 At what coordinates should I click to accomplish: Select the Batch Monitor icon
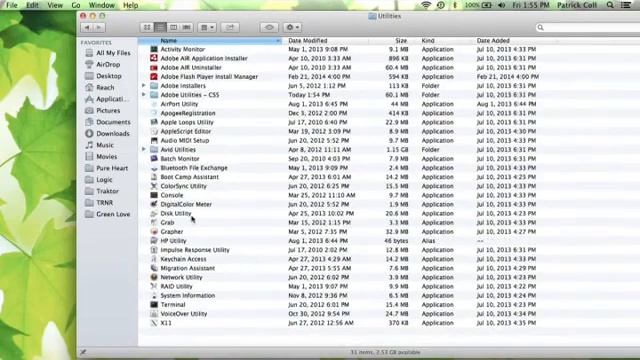click(154, 159)
